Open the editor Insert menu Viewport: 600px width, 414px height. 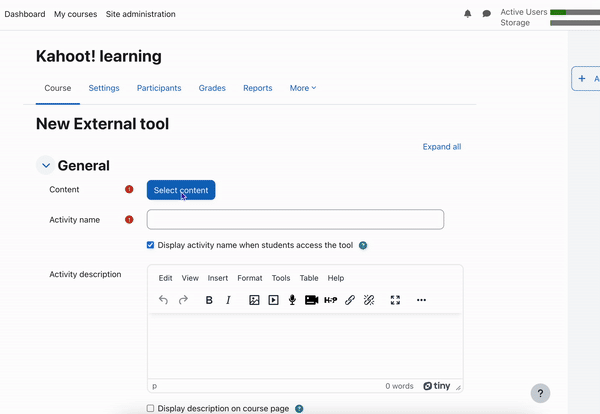click(x=218, y=278)
